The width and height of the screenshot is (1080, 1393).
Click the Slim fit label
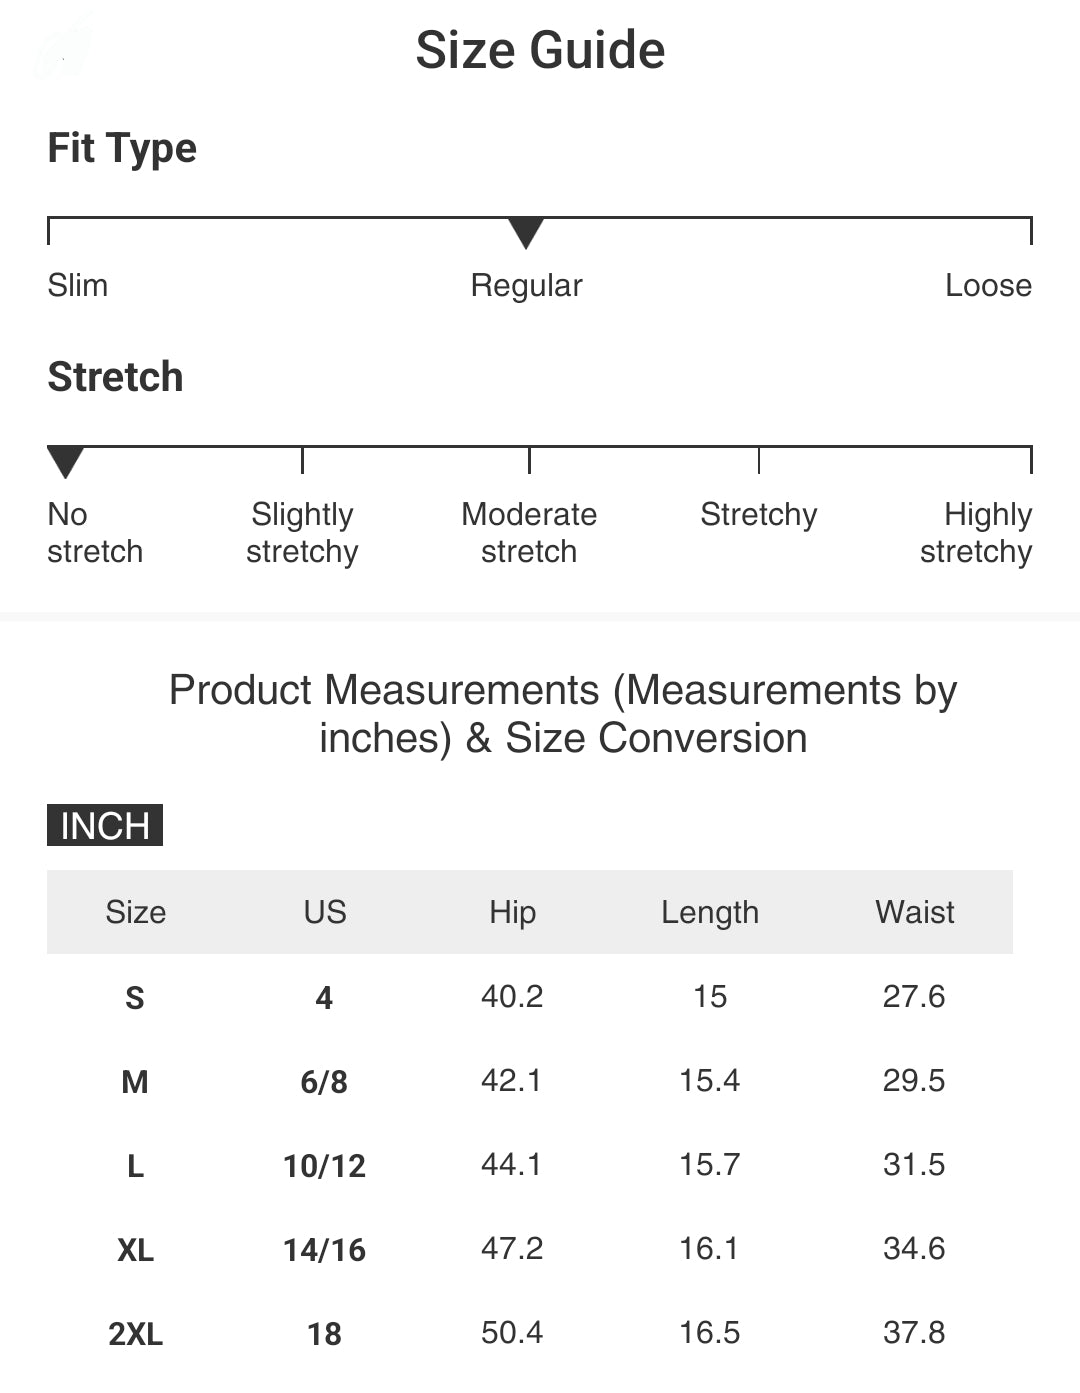pyautogui.click(x=78, y=286)
